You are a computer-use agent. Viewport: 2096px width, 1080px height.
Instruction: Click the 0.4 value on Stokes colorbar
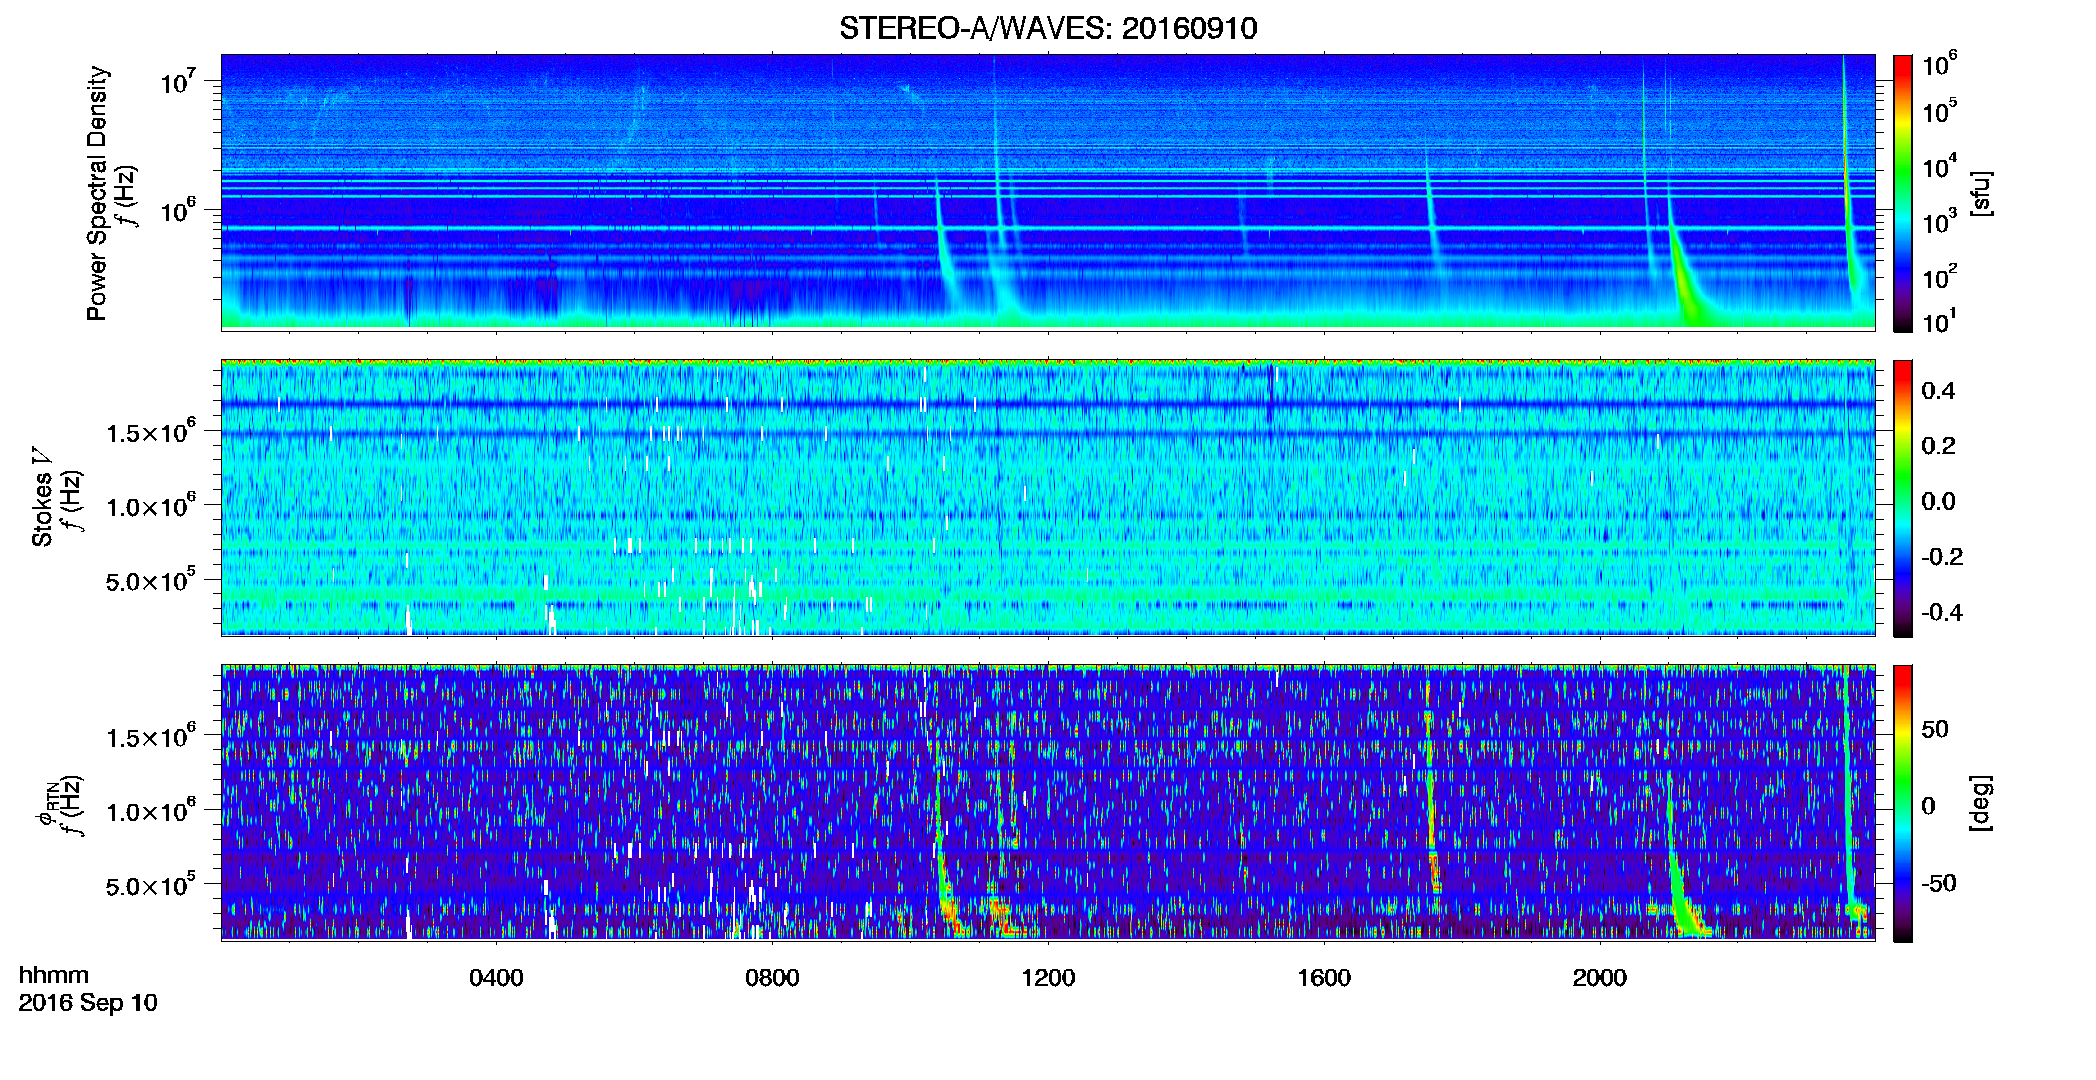(1938, 391)
